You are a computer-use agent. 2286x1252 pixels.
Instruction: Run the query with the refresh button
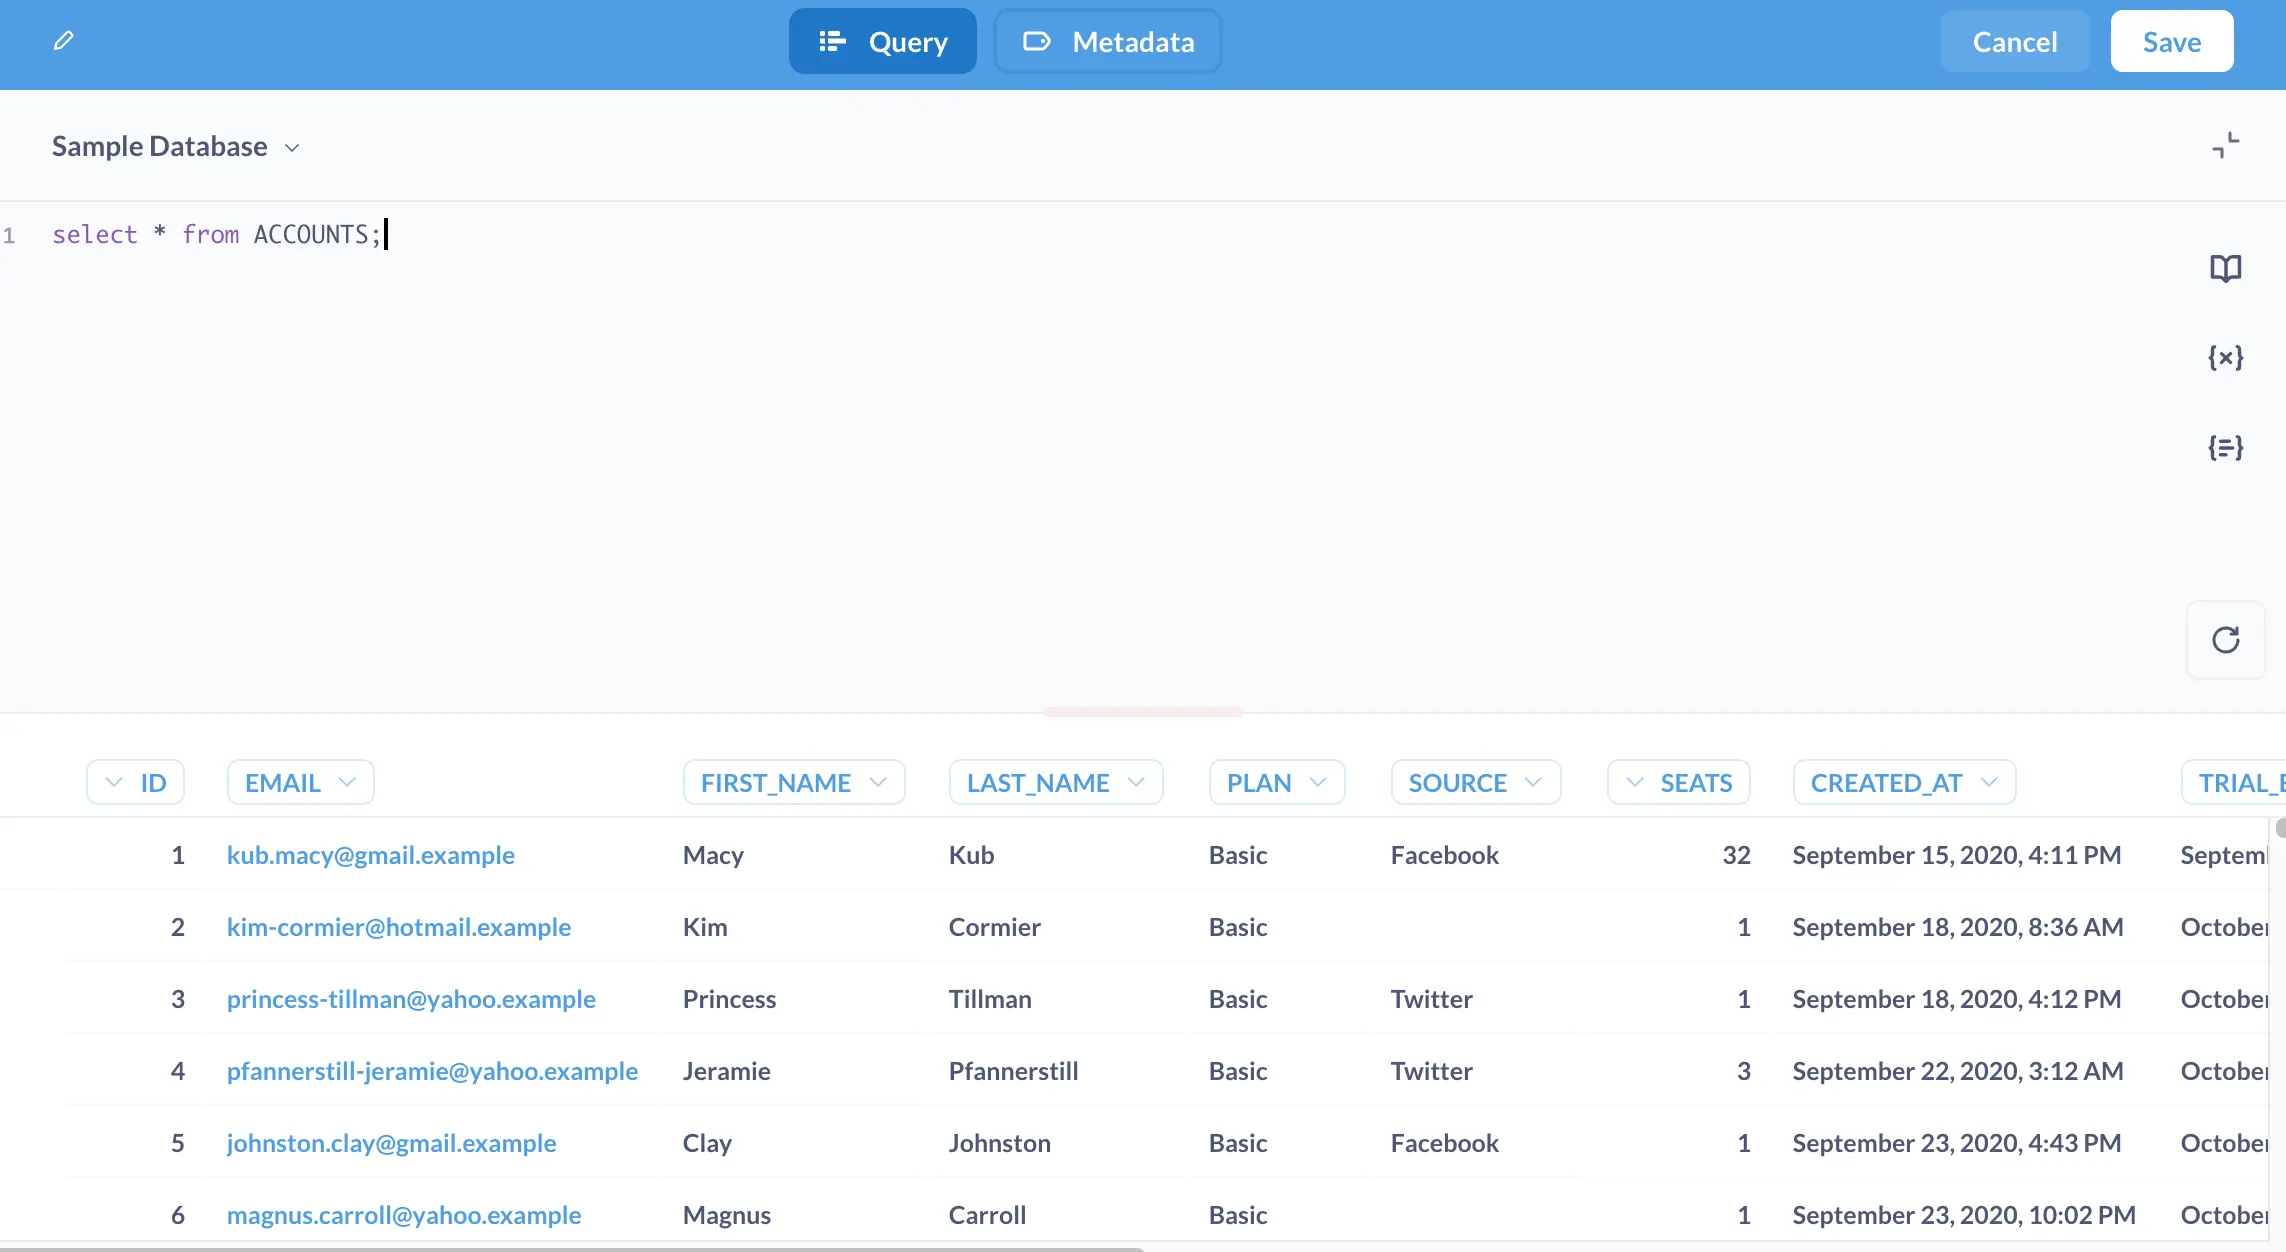2225,640
